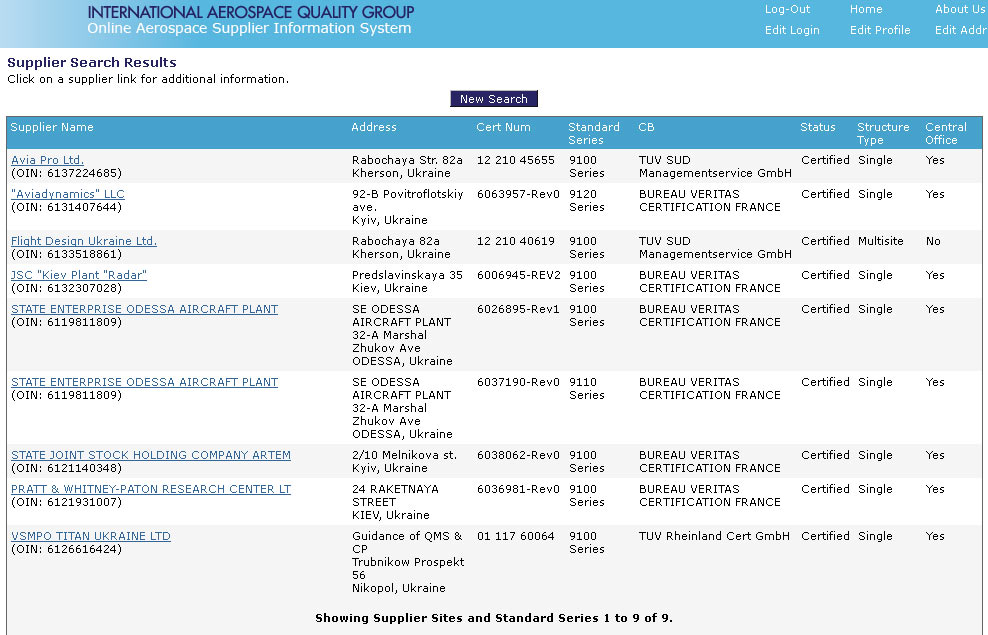Open Edit Profile in the header
Viewport: 988px width, 635px height.
pos(880,30)
